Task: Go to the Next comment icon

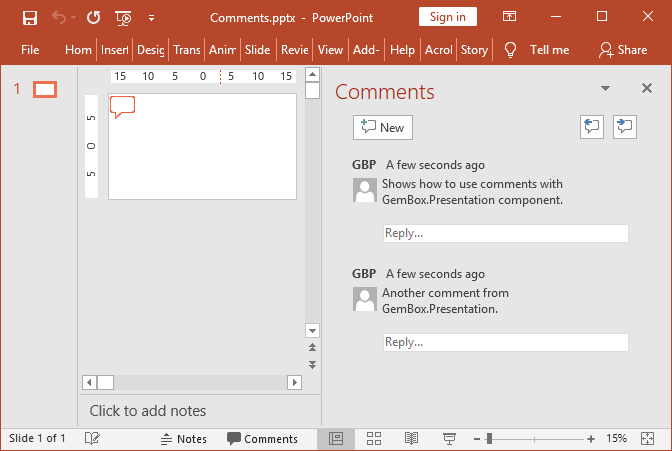Action: coord(626,126)
